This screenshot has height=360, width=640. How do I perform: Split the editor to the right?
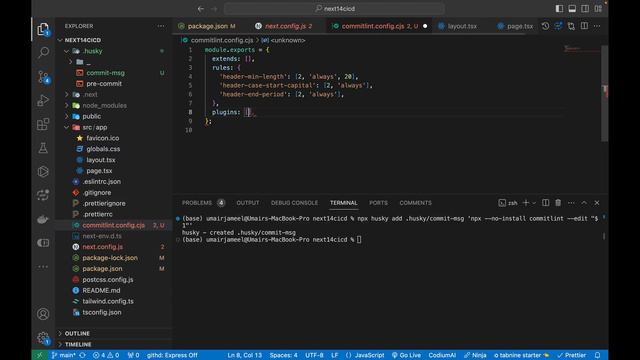(x=584, y=26)
